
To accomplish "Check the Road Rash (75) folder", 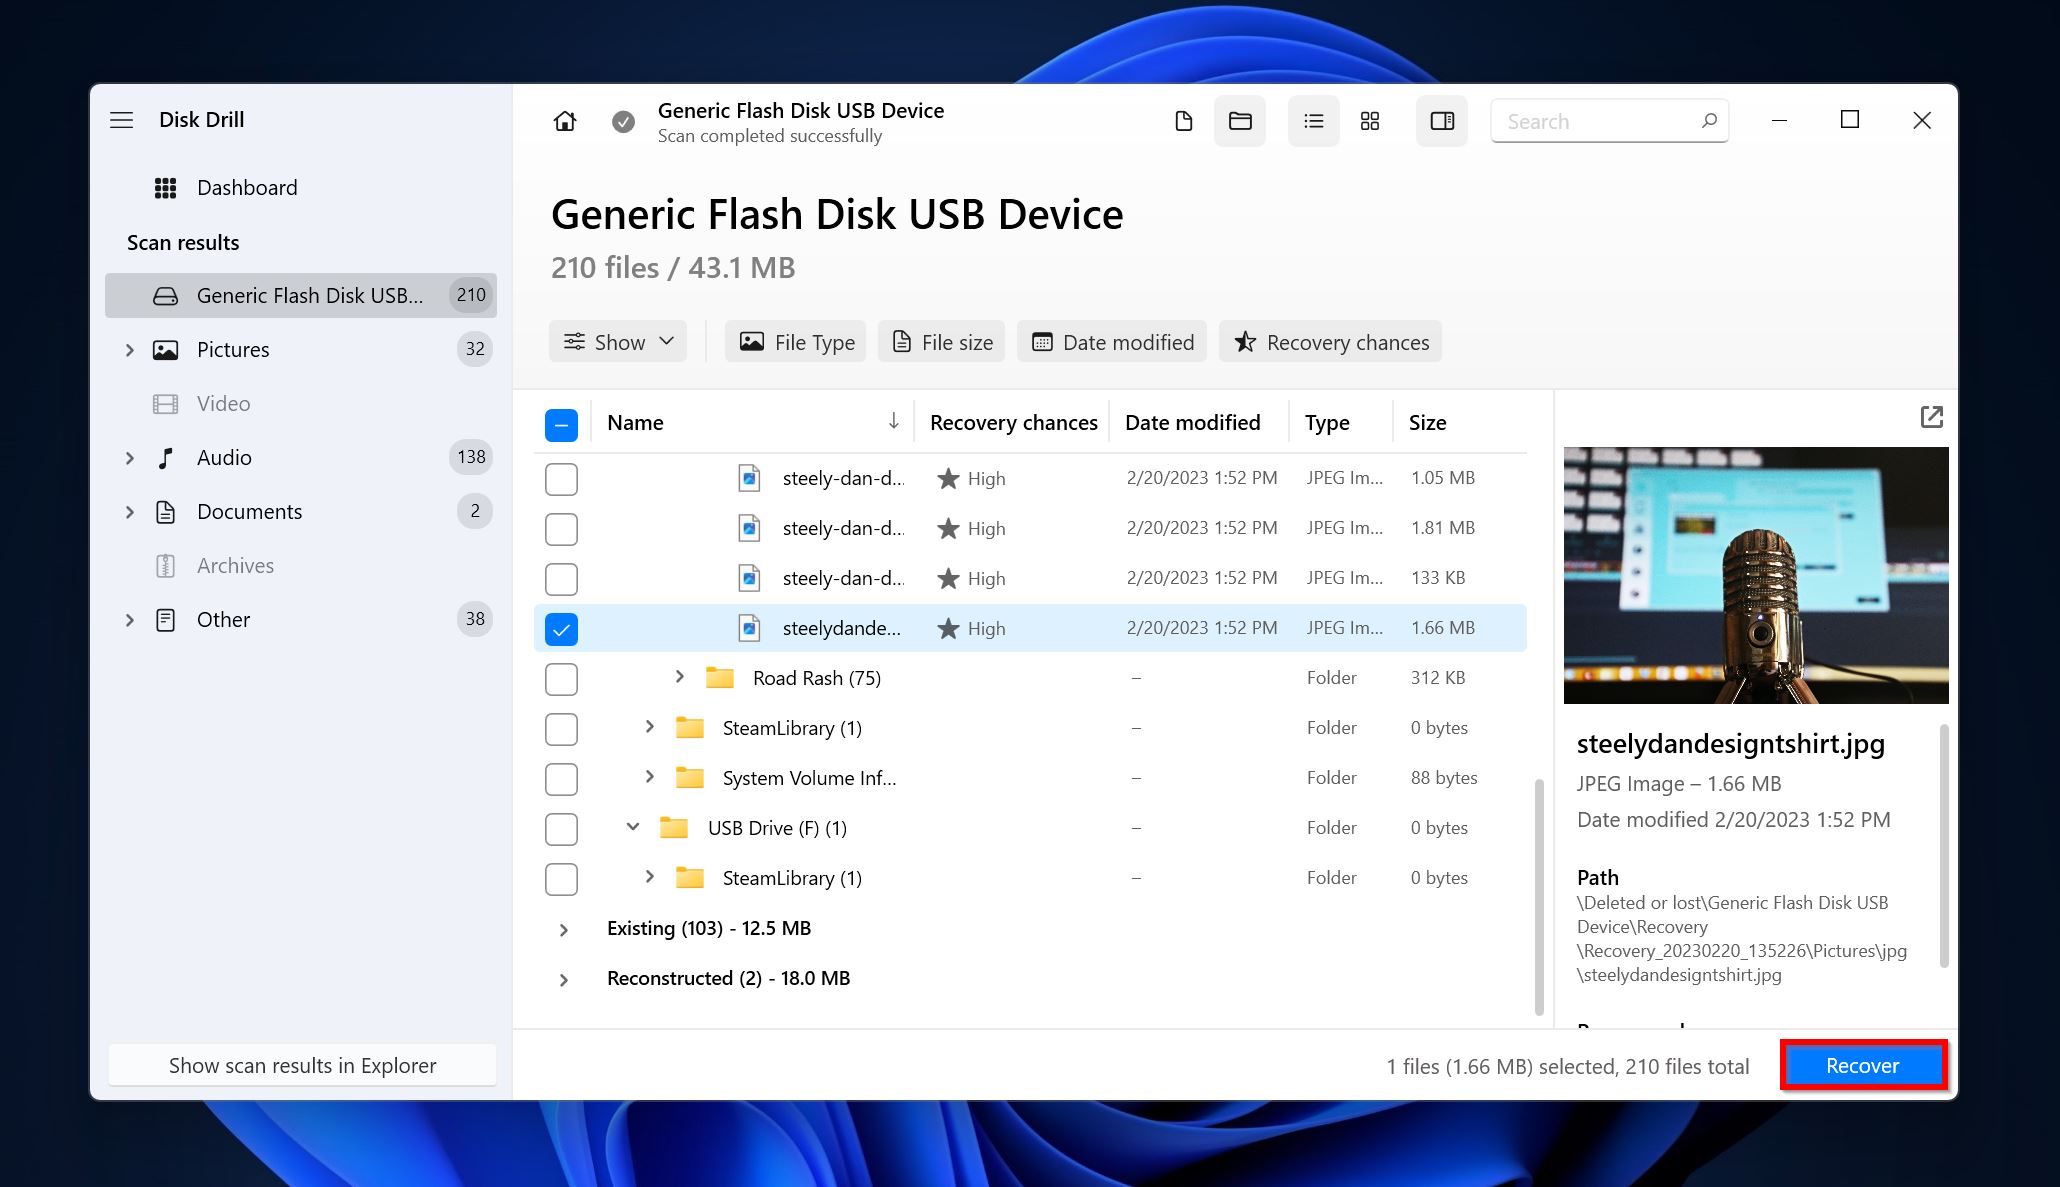I will click(561, 679).
